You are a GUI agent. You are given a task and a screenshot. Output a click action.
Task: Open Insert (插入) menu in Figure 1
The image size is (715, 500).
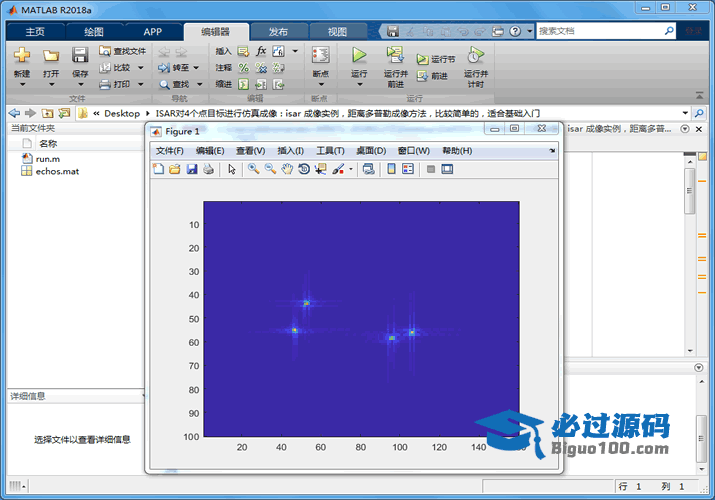coord(290,151)
